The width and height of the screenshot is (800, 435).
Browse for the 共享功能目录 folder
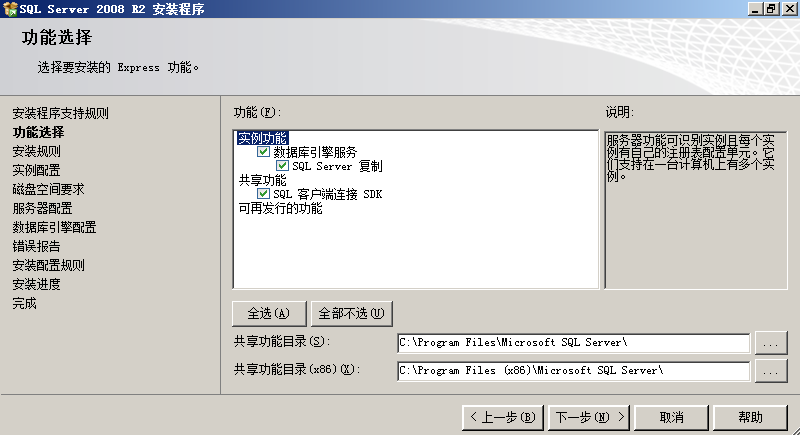770,343
